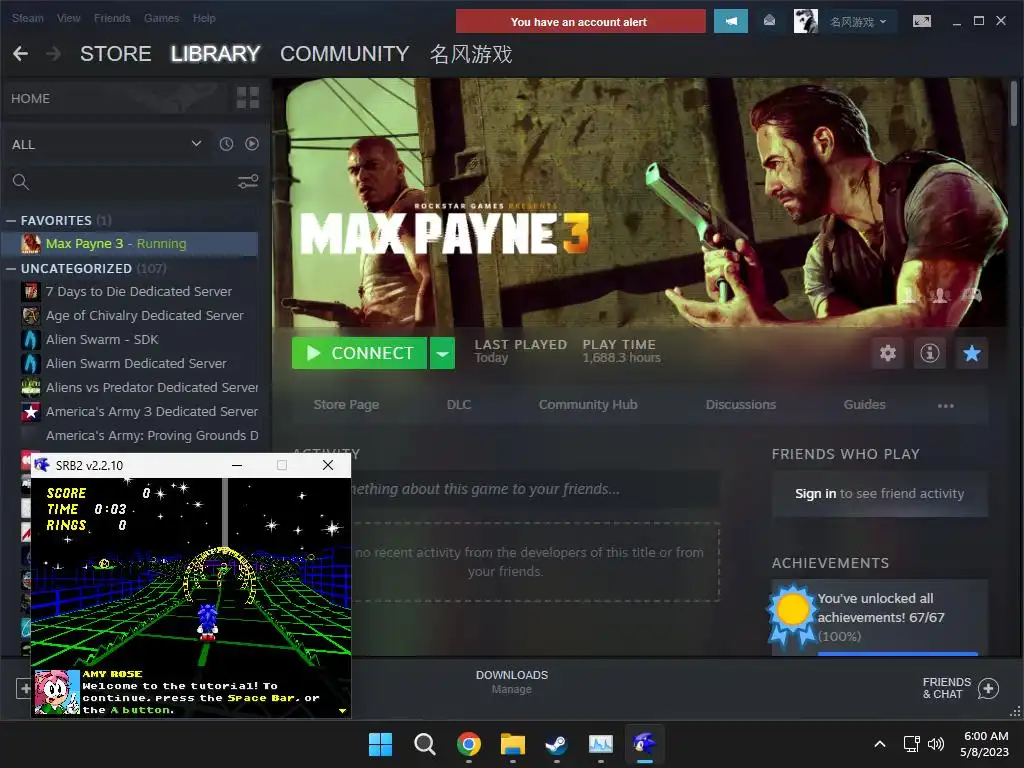Open Windows Start menu

pos(380,744)
